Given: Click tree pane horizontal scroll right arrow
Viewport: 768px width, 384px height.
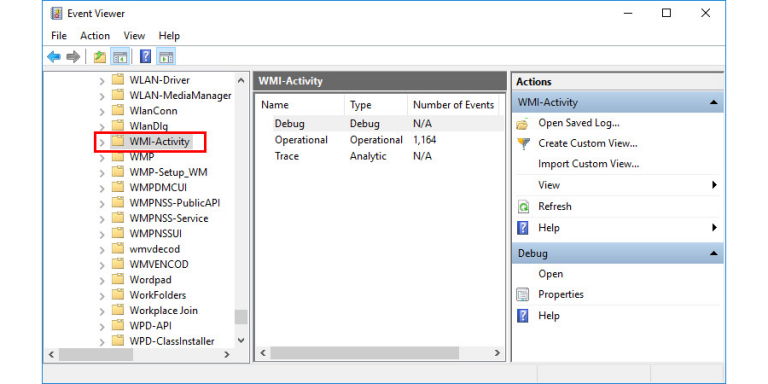Looking at the screenshot, I should tap(226, 354).
